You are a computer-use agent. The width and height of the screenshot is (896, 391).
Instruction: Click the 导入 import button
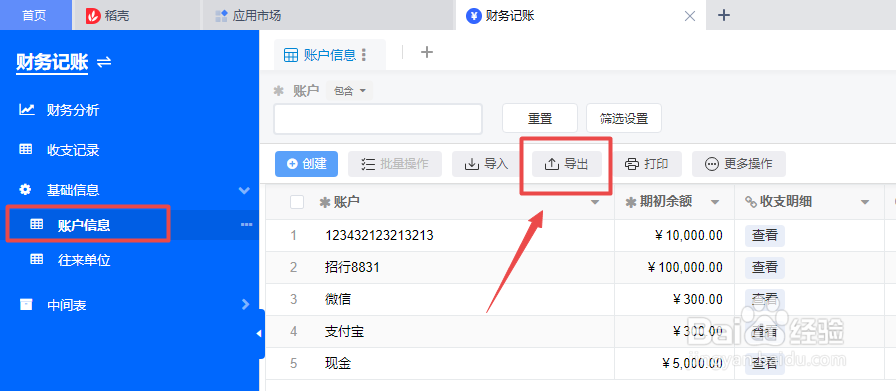[486, 164]
